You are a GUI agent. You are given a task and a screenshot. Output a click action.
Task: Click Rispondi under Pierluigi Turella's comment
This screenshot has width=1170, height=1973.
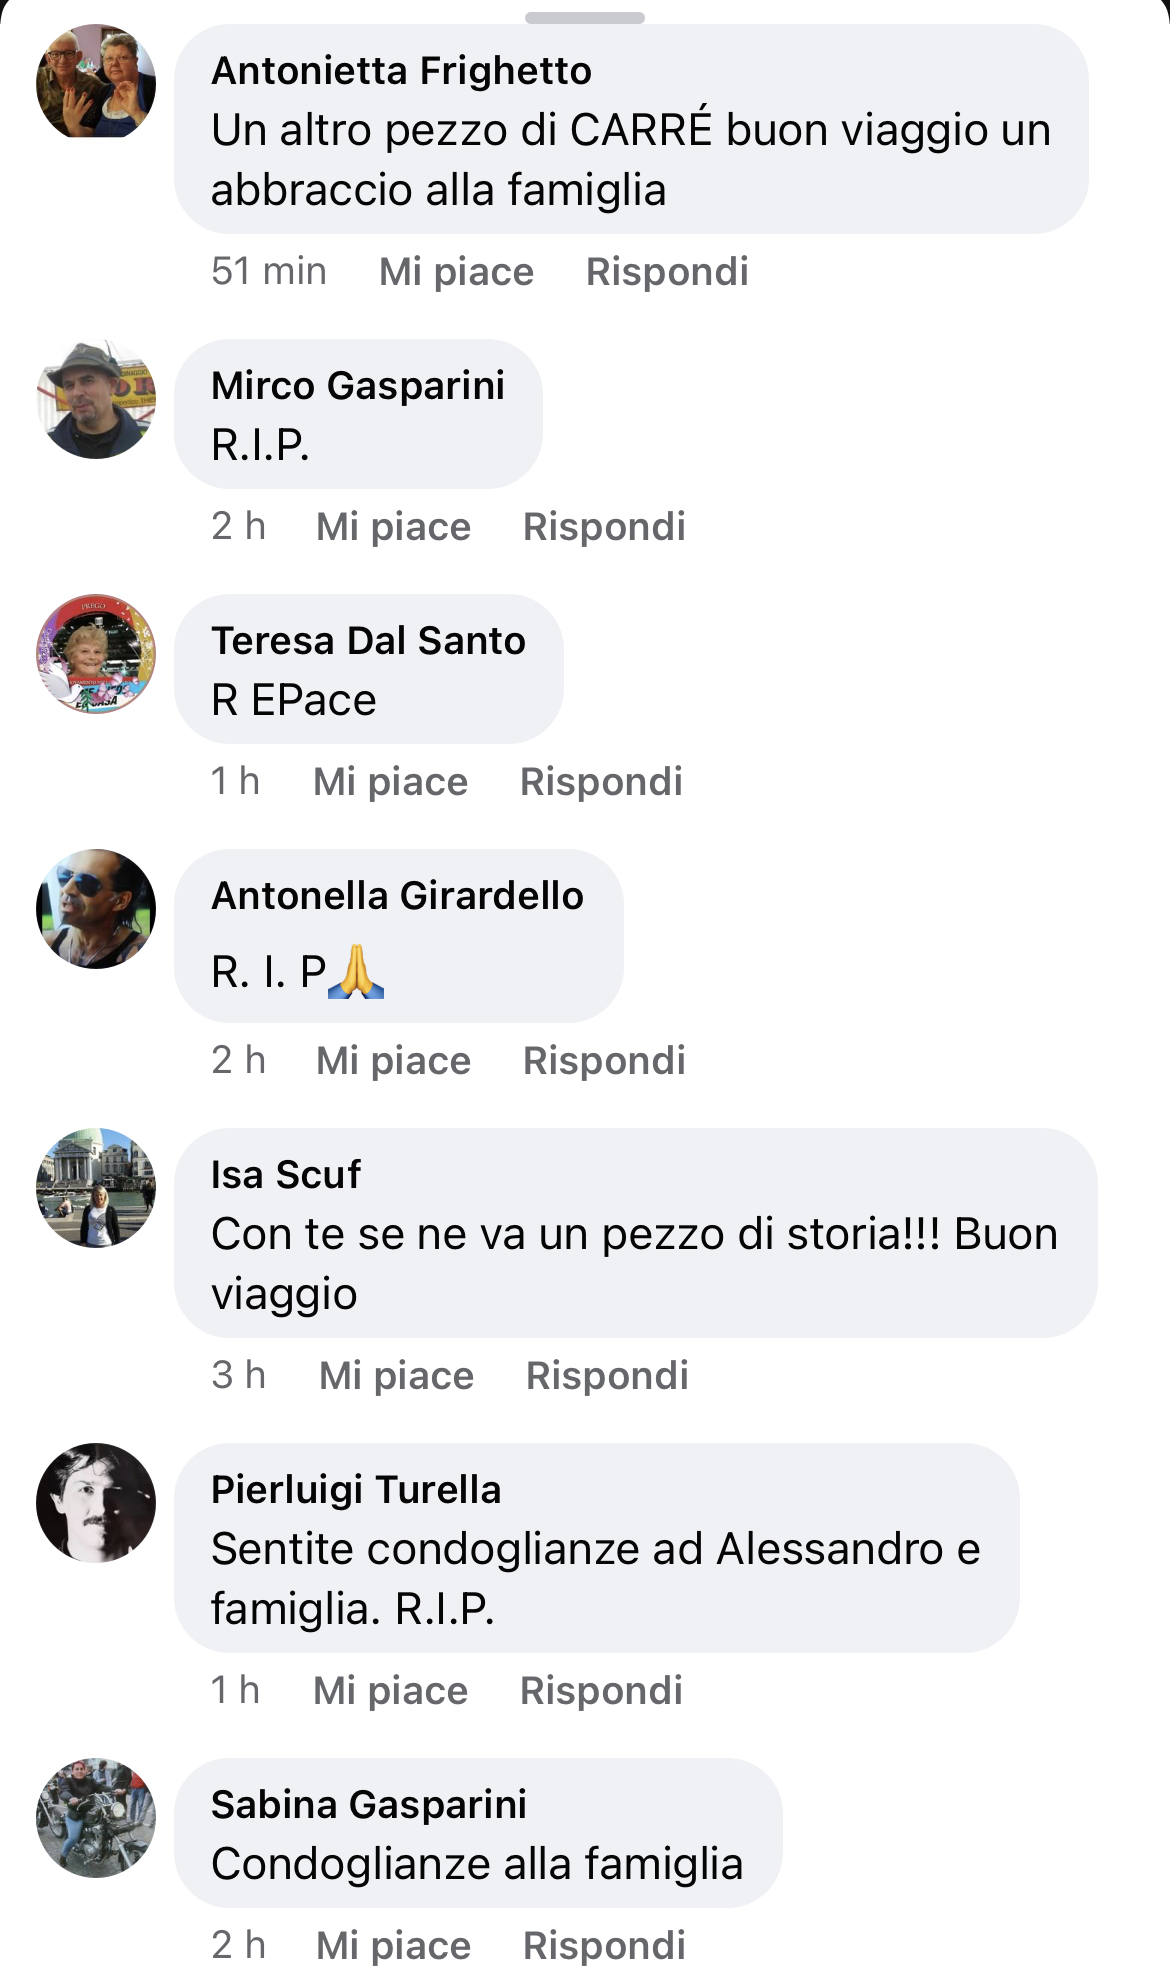point(601,1691)
